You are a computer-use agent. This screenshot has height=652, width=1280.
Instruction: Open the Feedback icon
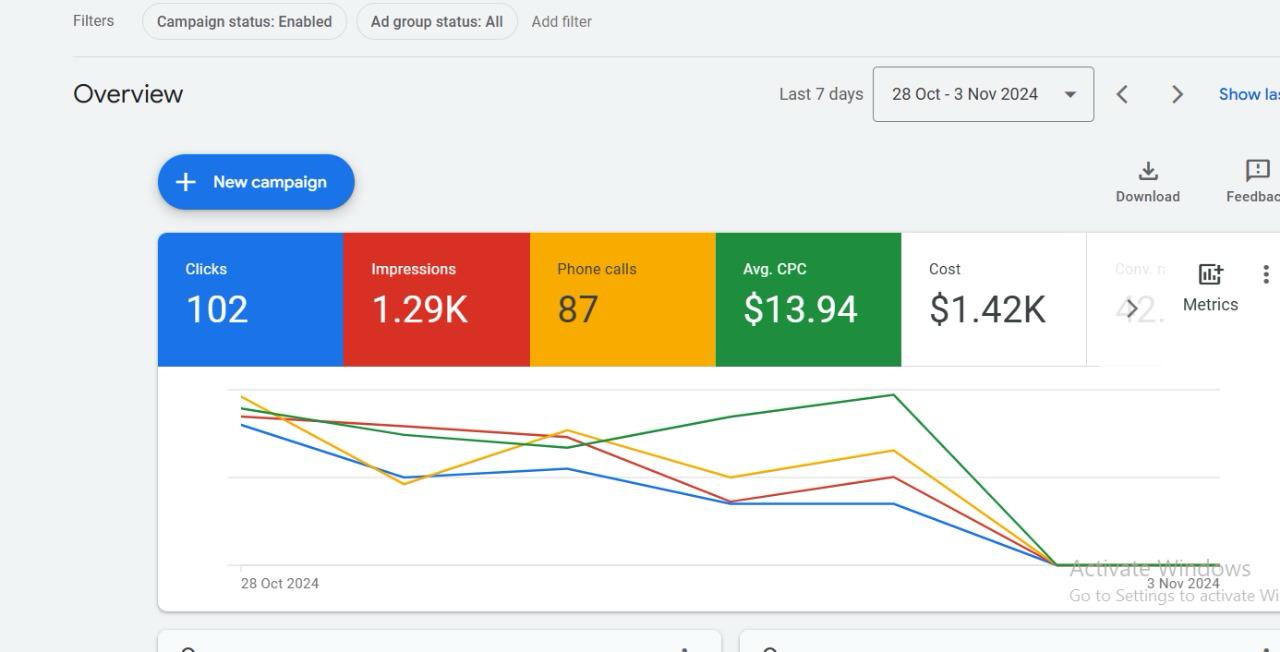tap(1256, 171)
